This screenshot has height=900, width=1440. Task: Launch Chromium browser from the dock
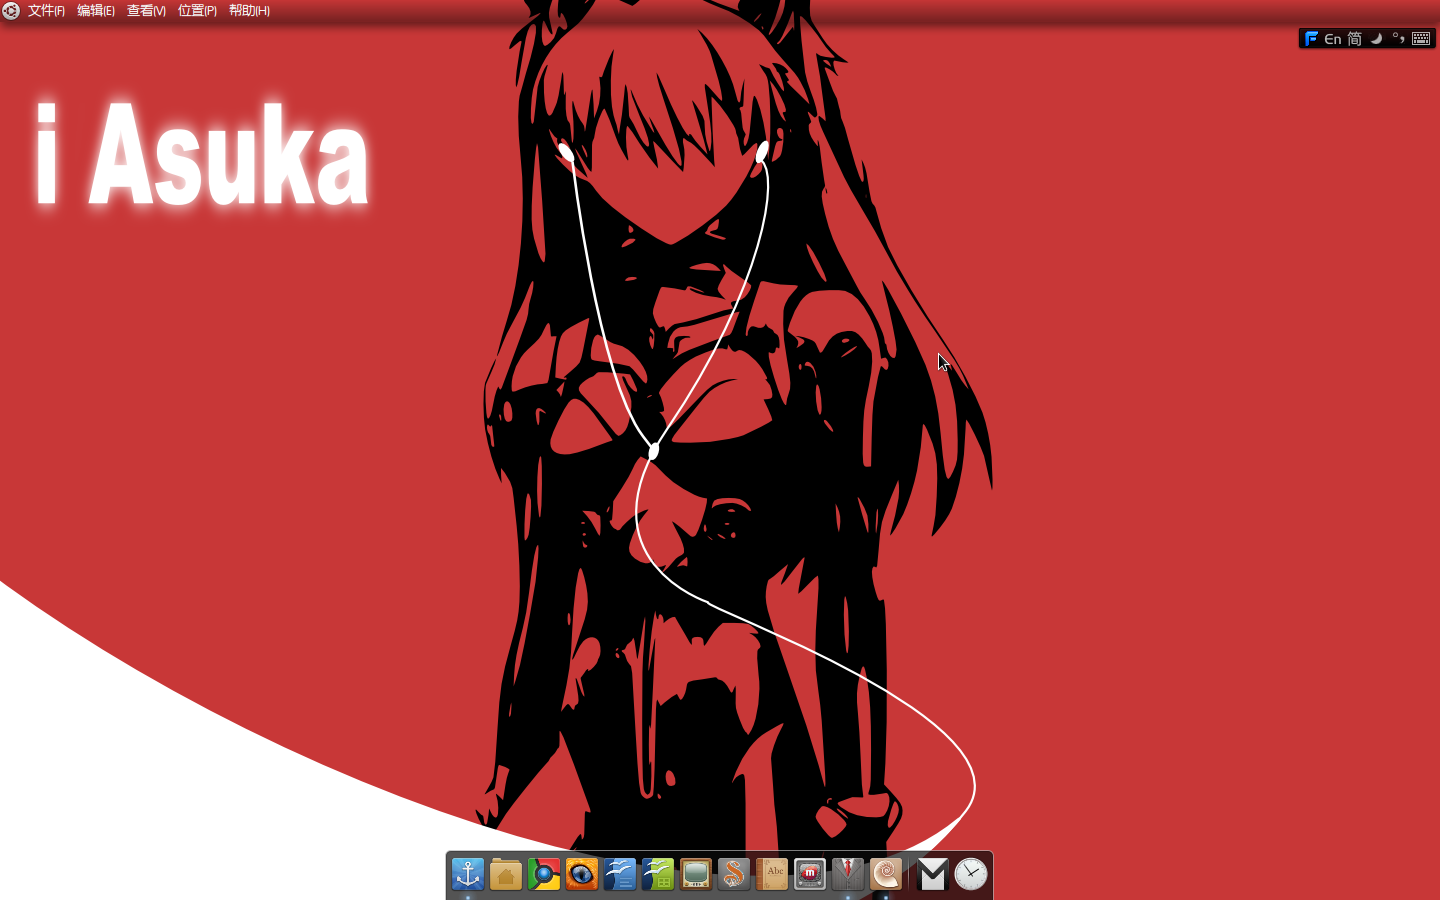(544, 875)
